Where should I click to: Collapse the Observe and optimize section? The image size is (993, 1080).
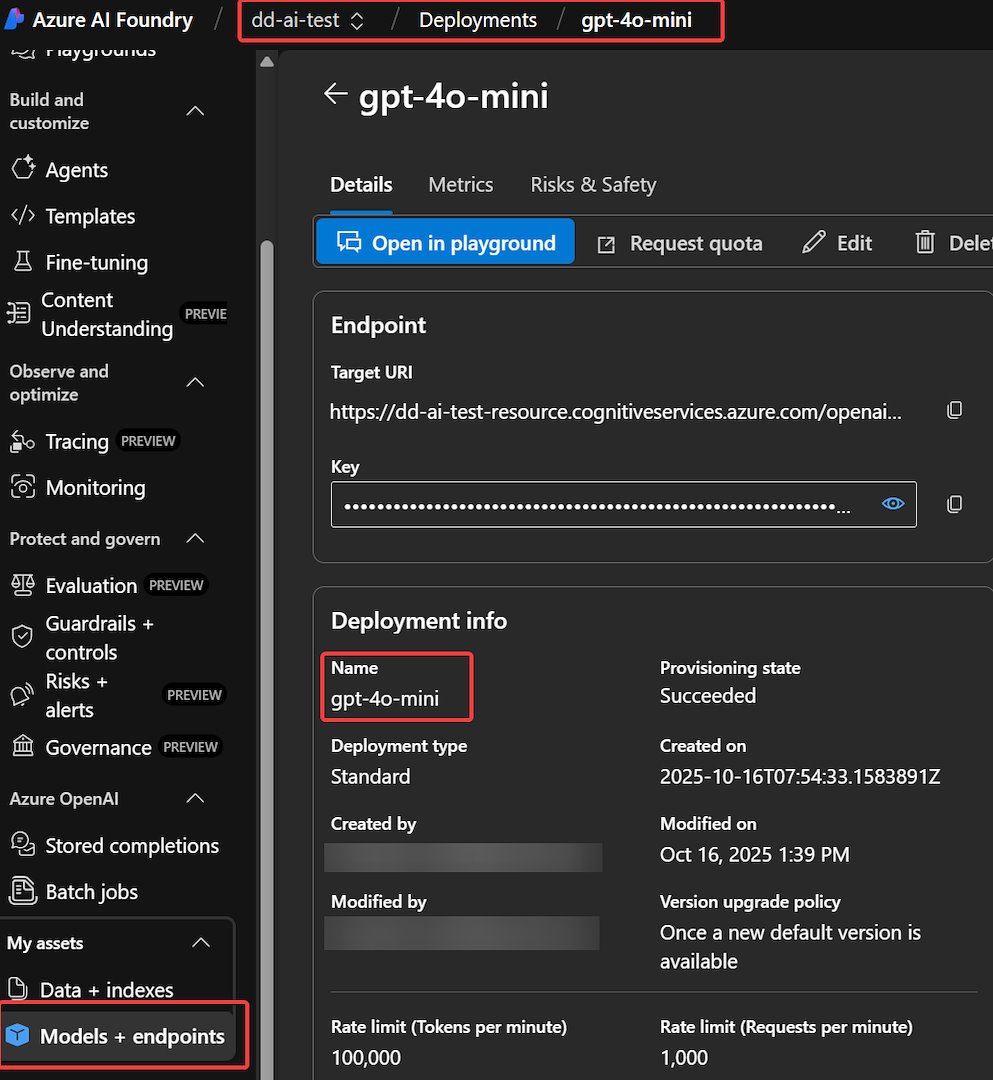click(x=196, y=383)
